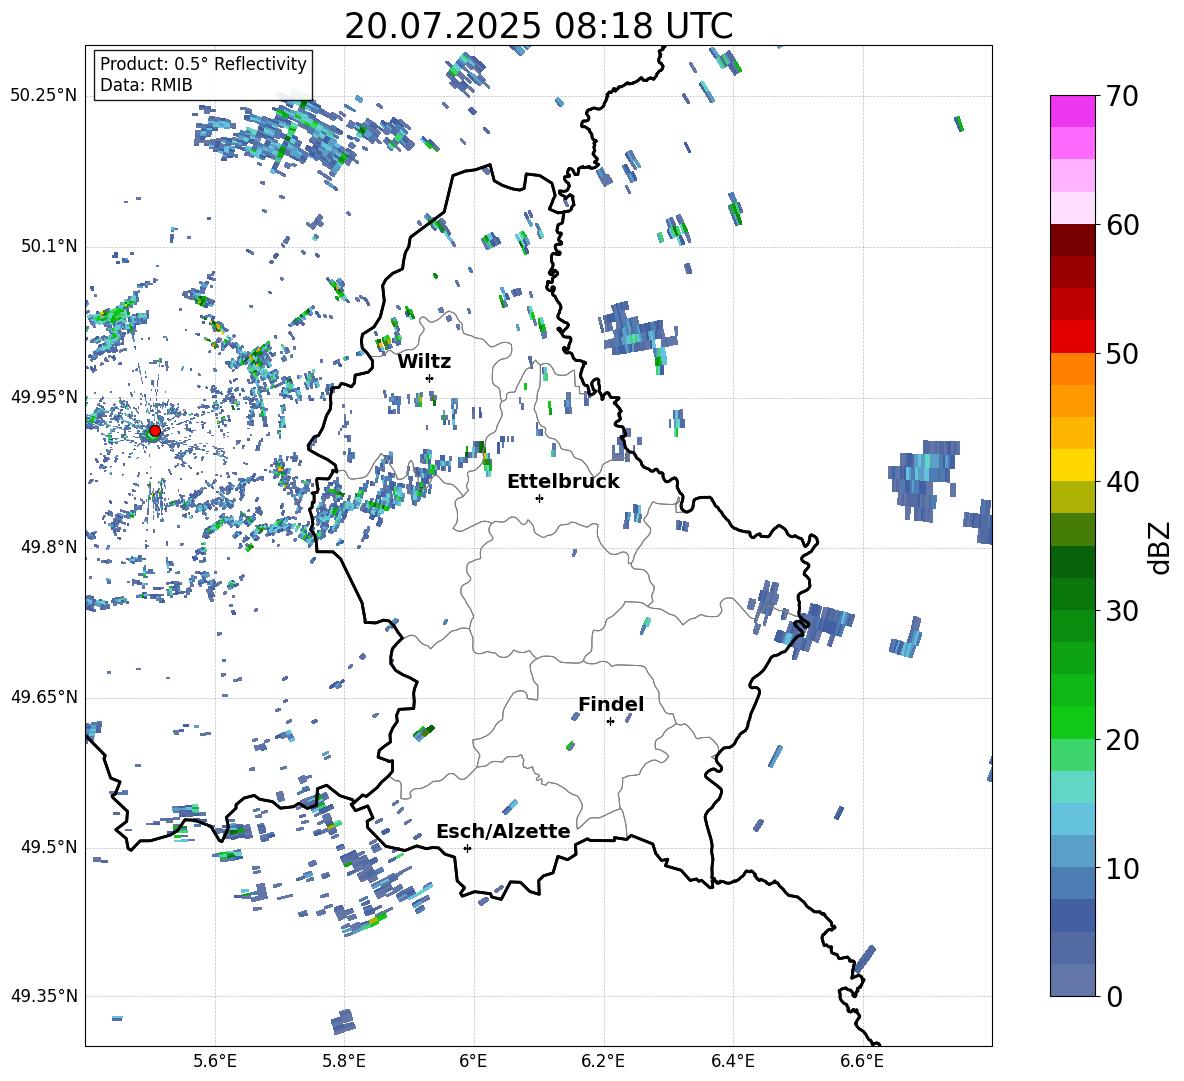Pick the dark maroon swatch below 60
The width and height of the screenshot is (1184, 1081).
tap(1072, 240)
